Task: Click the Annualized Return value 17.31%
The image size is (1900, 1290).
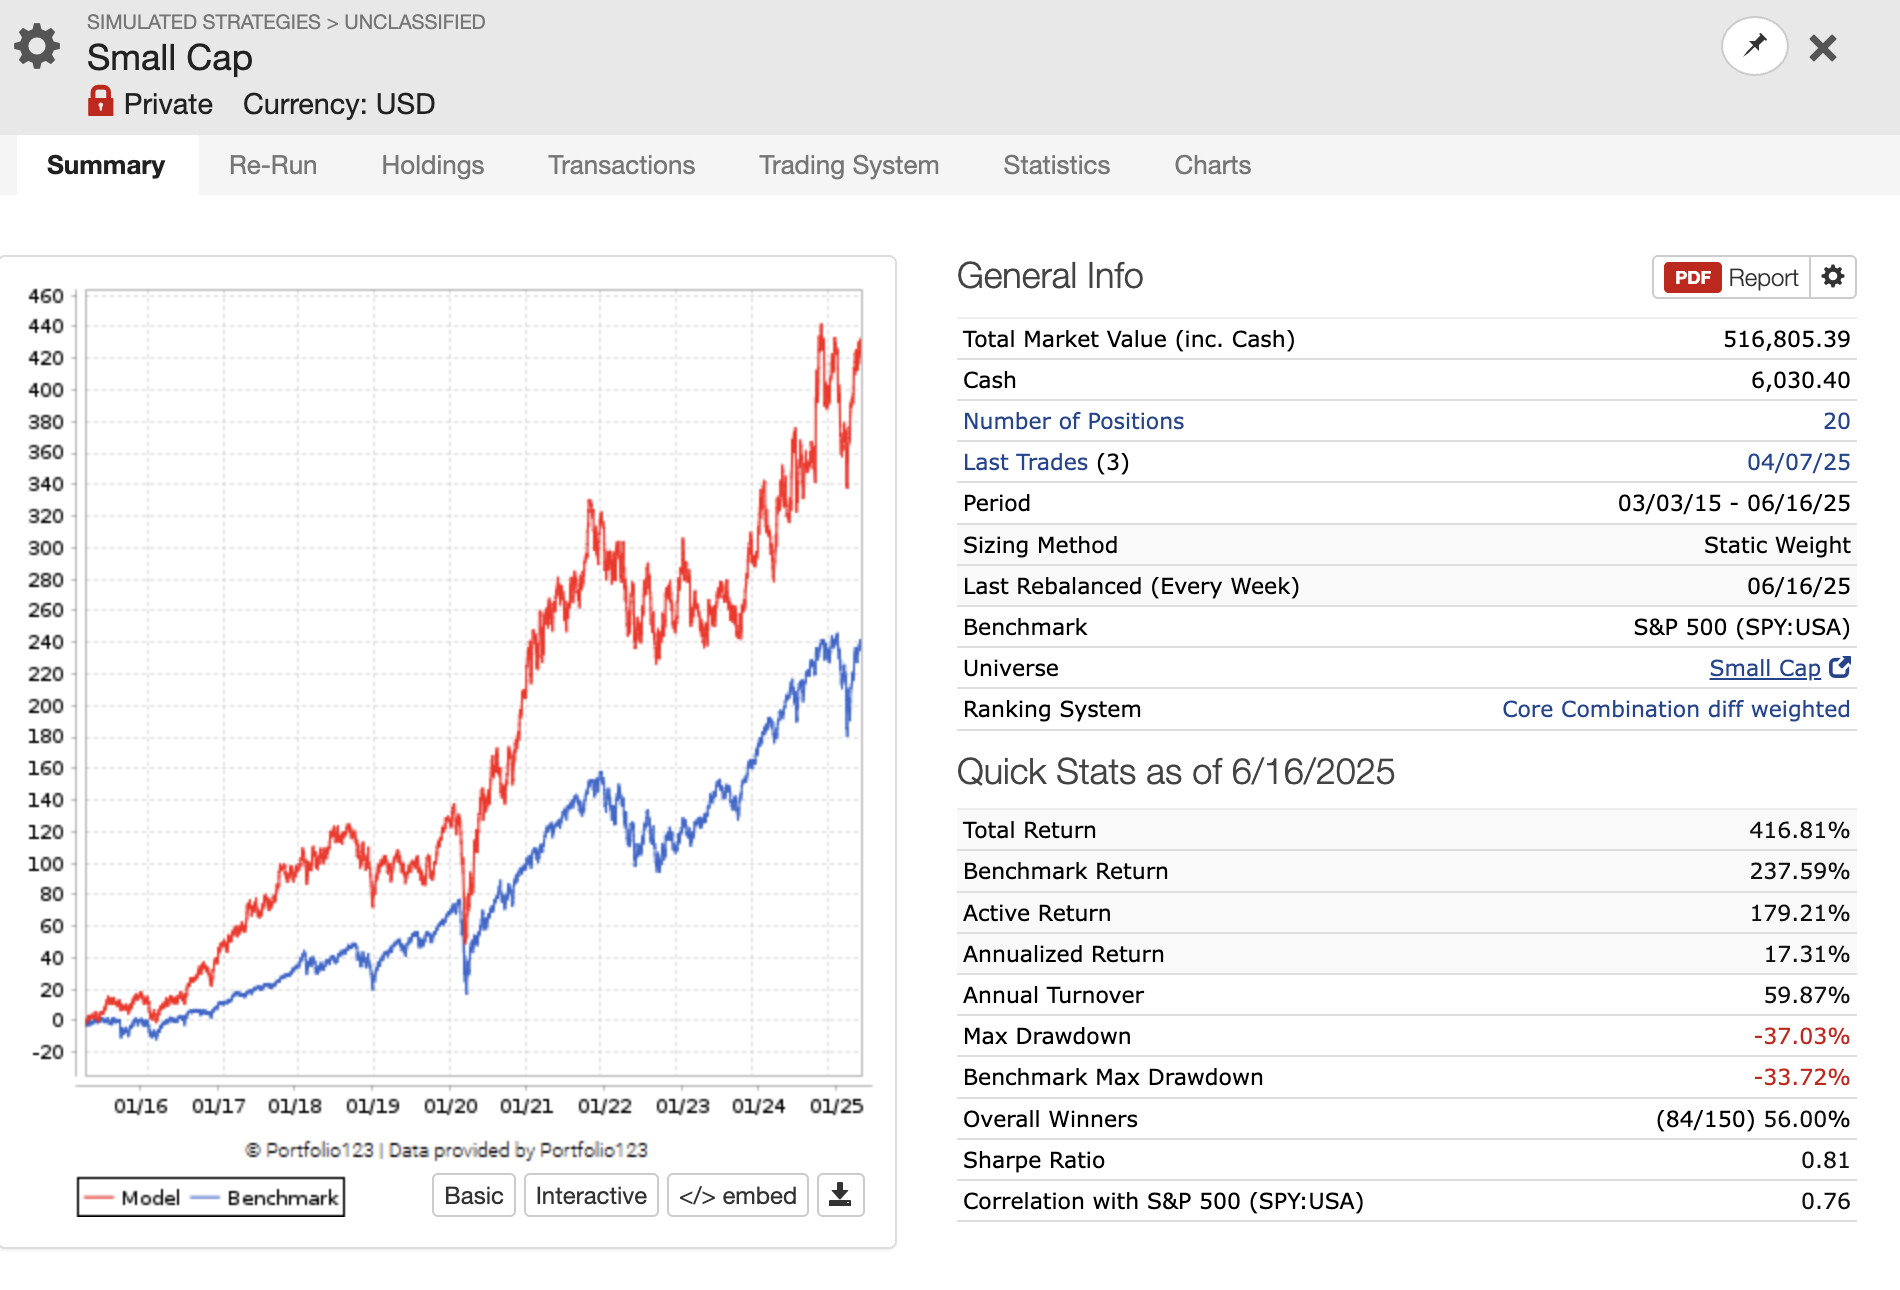Action: tap(1806, 954)
